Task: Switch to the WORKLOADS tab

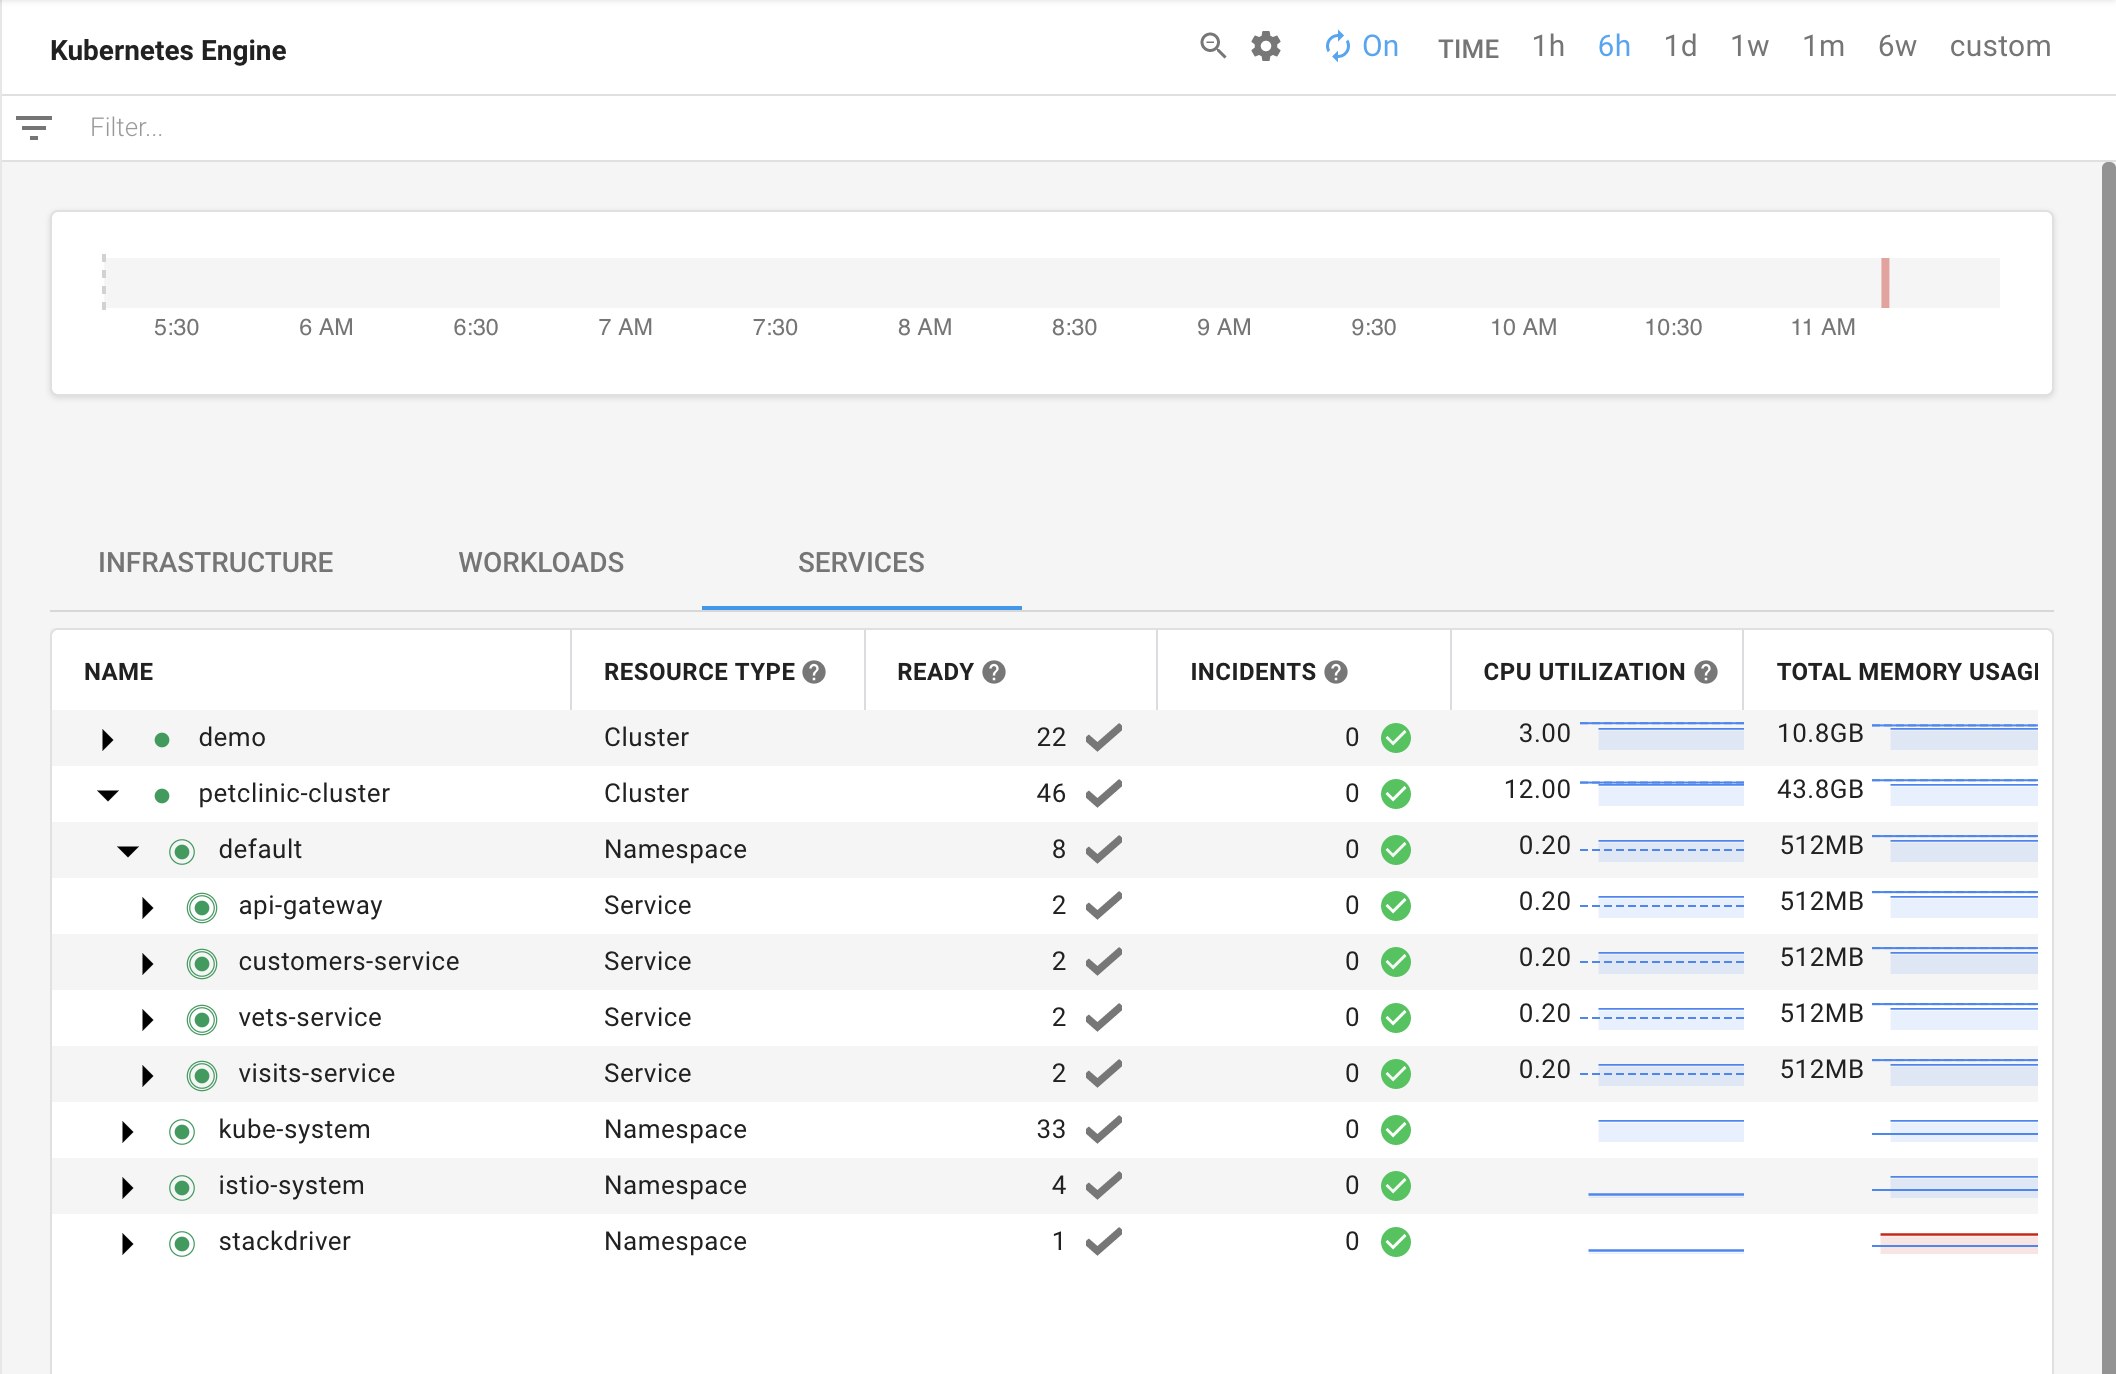Action: coord(541,563)
